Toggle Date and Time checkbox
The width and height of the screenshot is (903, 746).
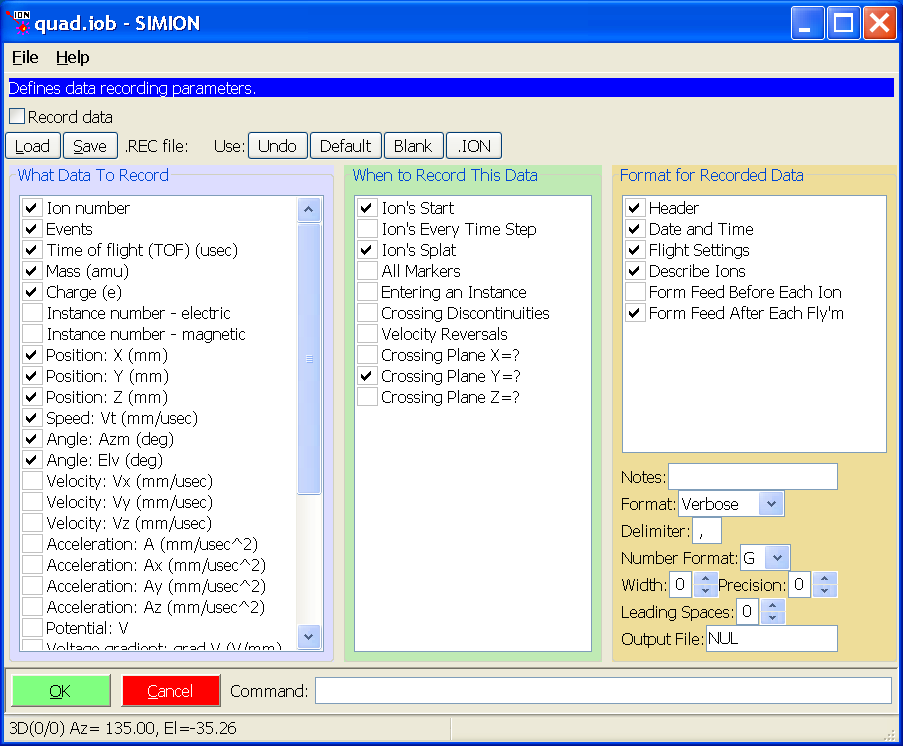tap(635, 229)
